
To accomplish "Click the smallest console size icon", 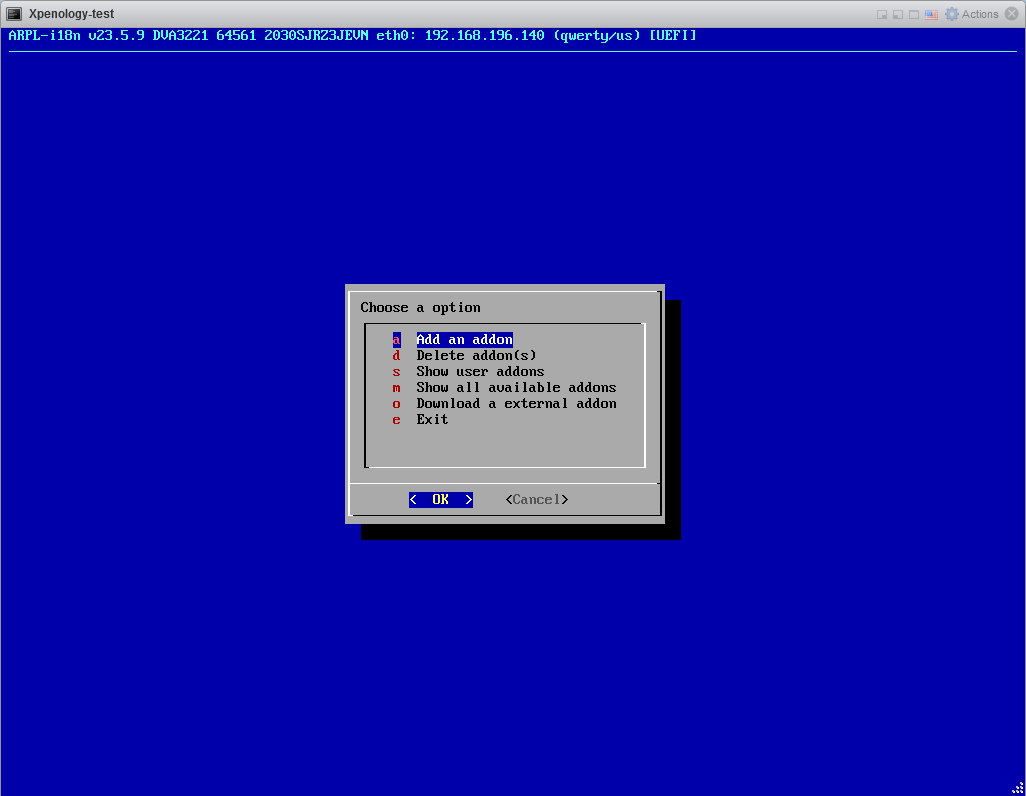I will 882,14.
